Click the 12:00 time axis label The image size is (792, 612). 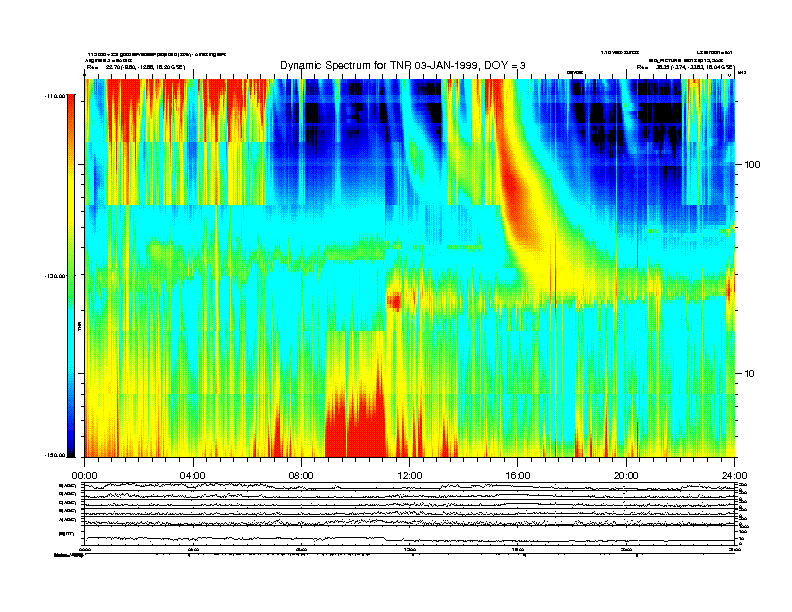(410, 476)
